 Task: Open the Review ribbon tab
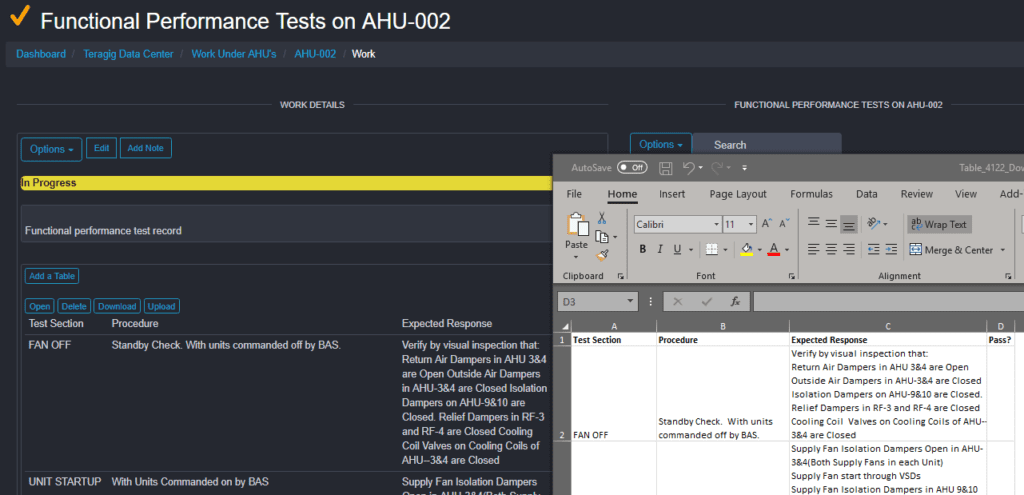coord(917,194)
